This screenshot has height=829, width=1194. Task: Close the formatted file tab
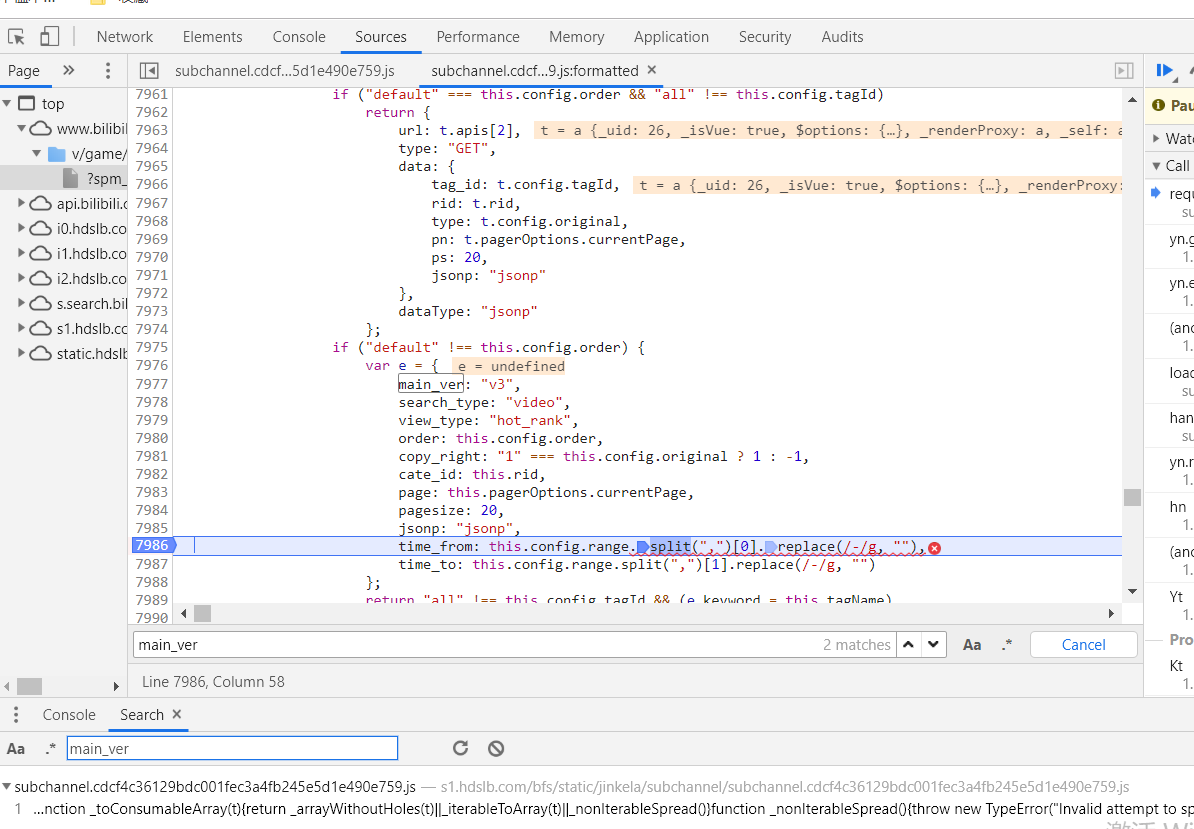pos(652,70)
